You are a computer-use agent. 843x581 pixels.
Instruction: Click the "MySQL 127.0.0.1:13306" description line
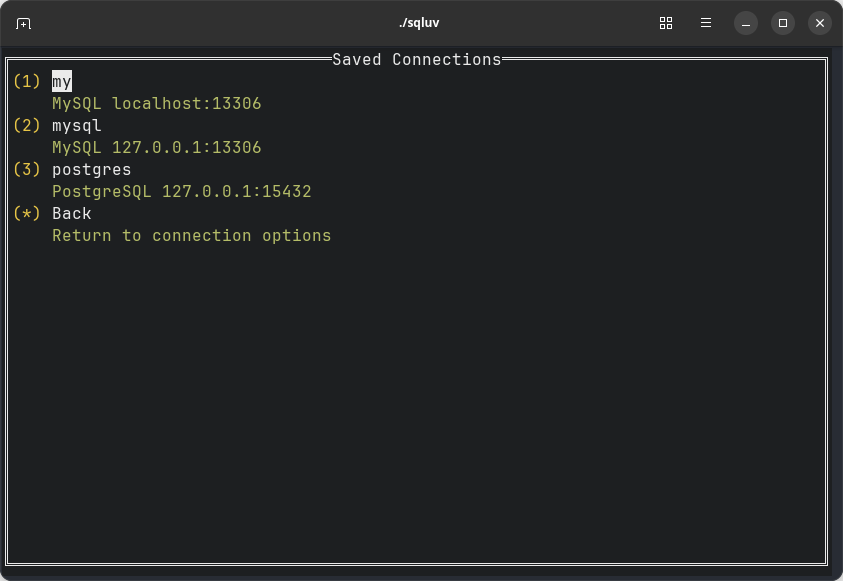pos(157,147)
